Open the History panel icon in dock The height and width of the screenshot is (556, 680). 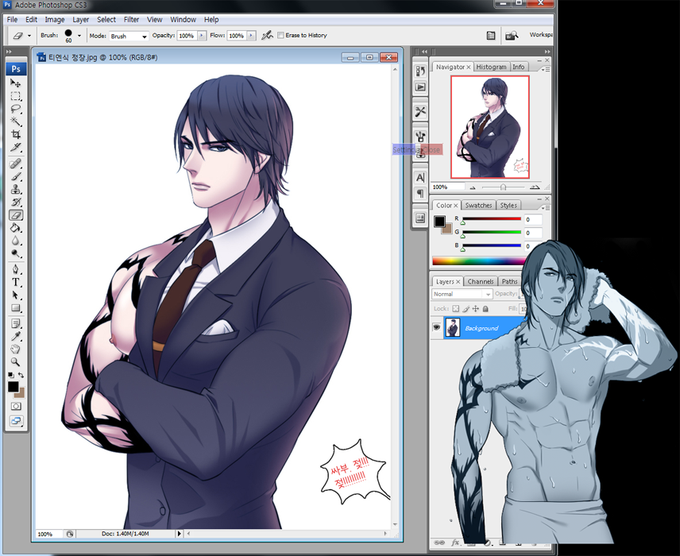(420, 71)
